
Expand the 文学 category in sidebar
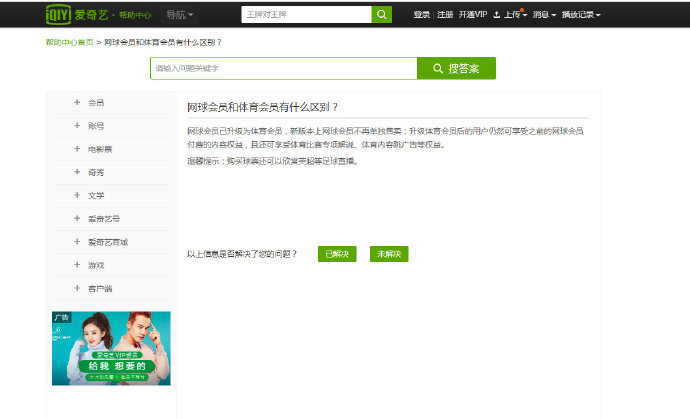pos(96,195)
